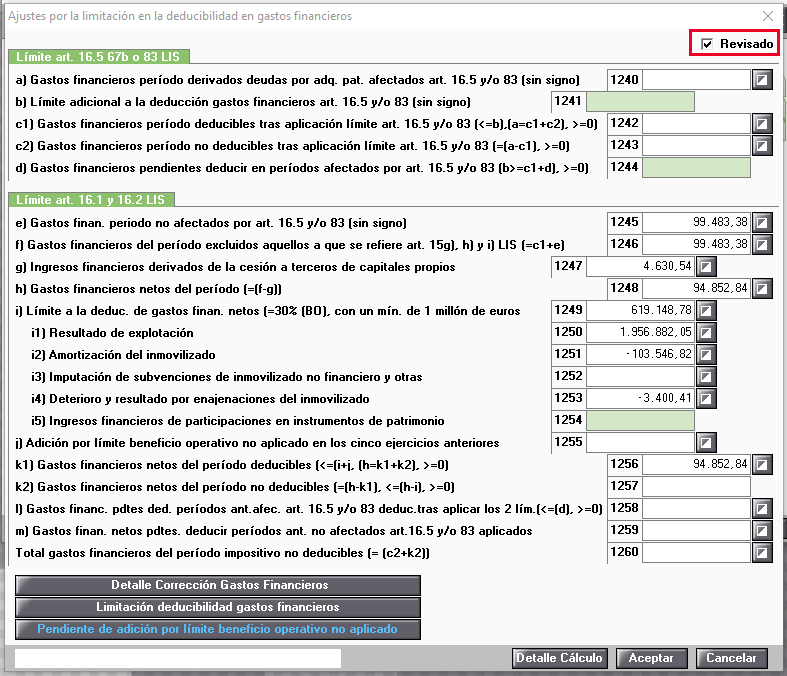Select the green field for box 1241
787x676 pixels.
(640, 101)
